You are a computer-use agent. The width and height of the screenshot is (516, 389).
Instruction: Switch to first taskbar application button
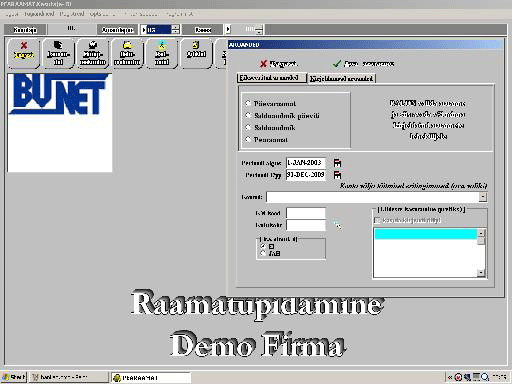coord(69,377)
